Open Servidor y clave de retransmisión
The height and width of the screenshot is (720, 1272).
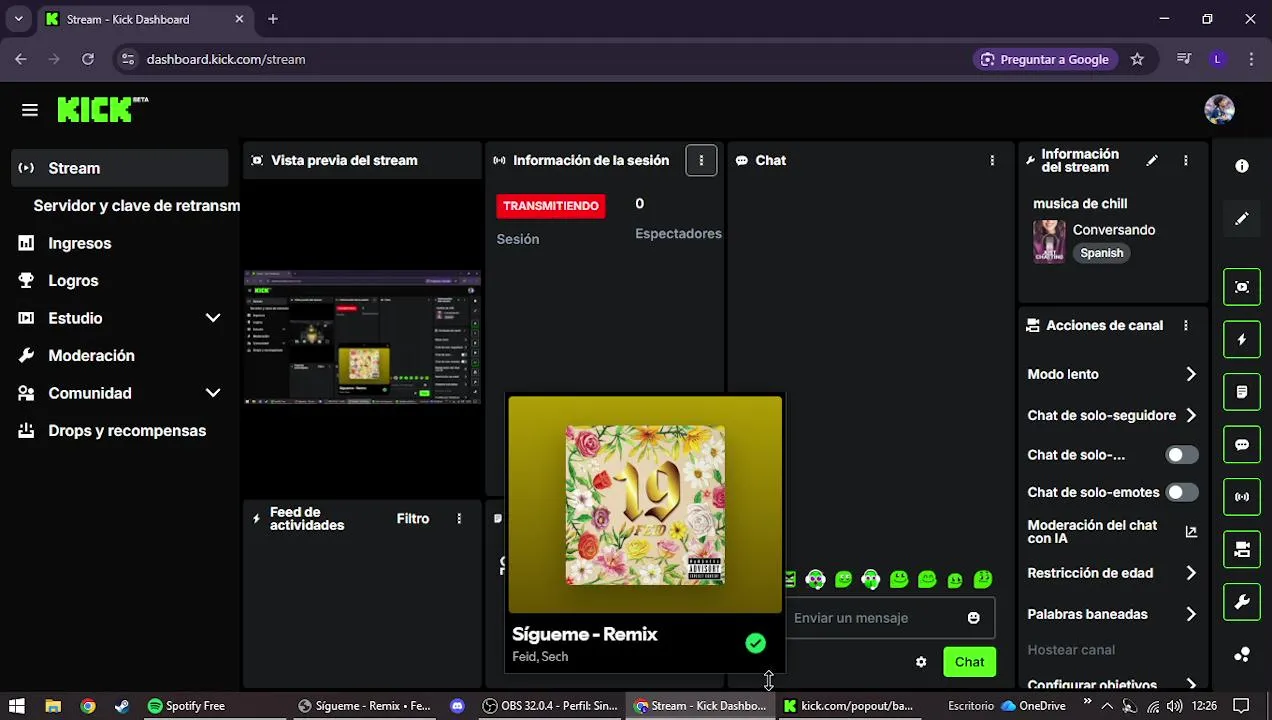[x=136, y=205]
